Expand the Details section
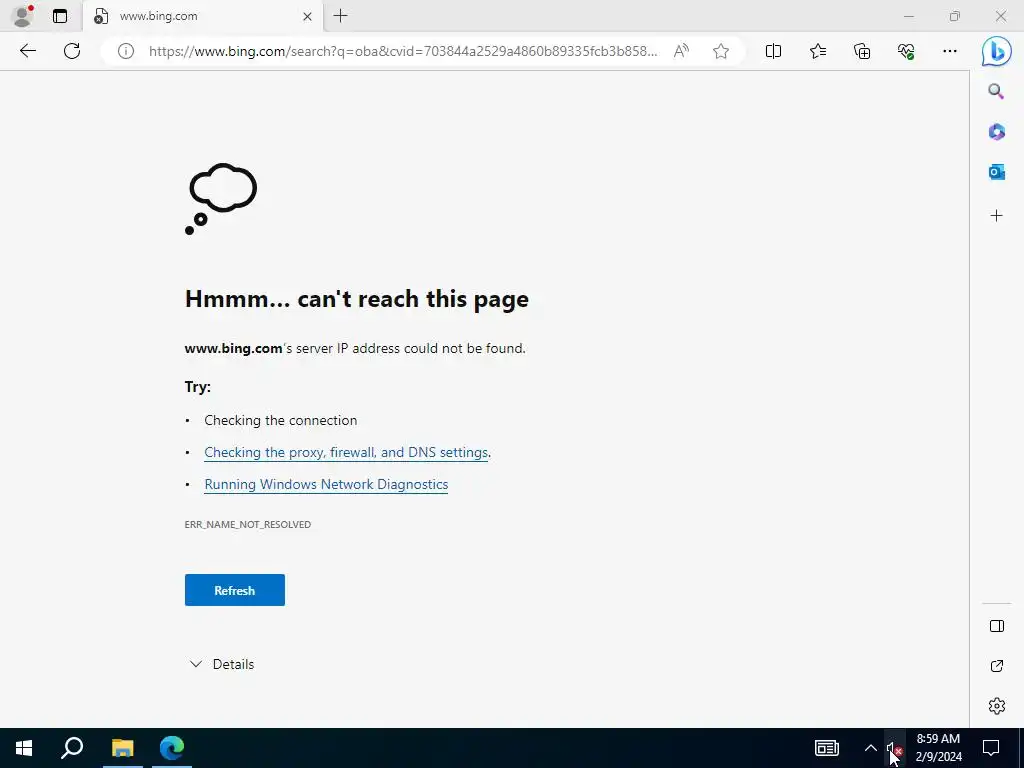Viewport: 1024px width, 768px height. point(221,664)
